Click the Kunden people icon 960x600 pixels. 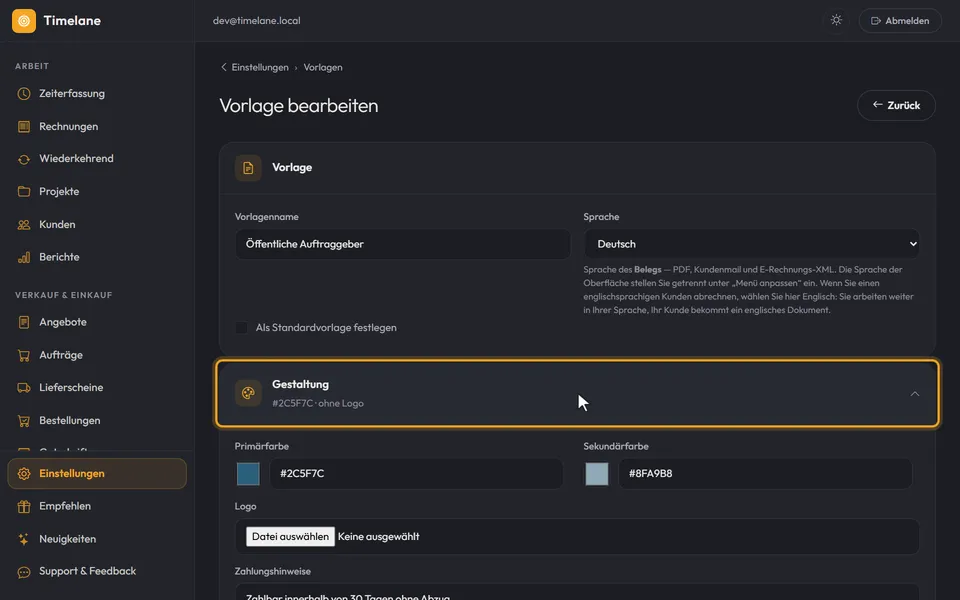24,225
